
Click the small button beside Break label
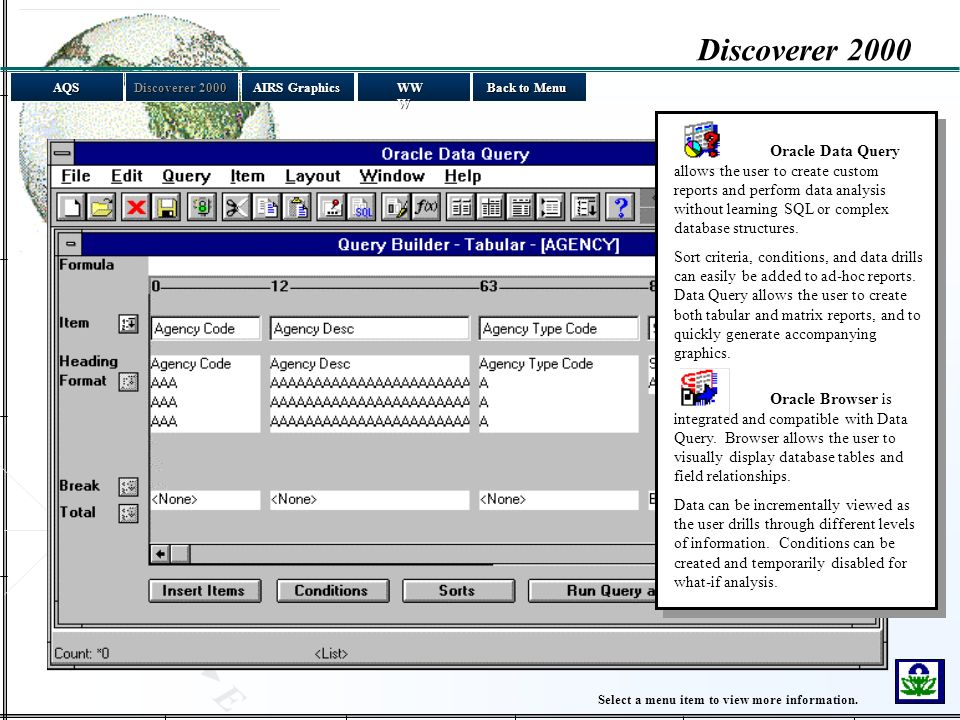(x=129, y=487)
